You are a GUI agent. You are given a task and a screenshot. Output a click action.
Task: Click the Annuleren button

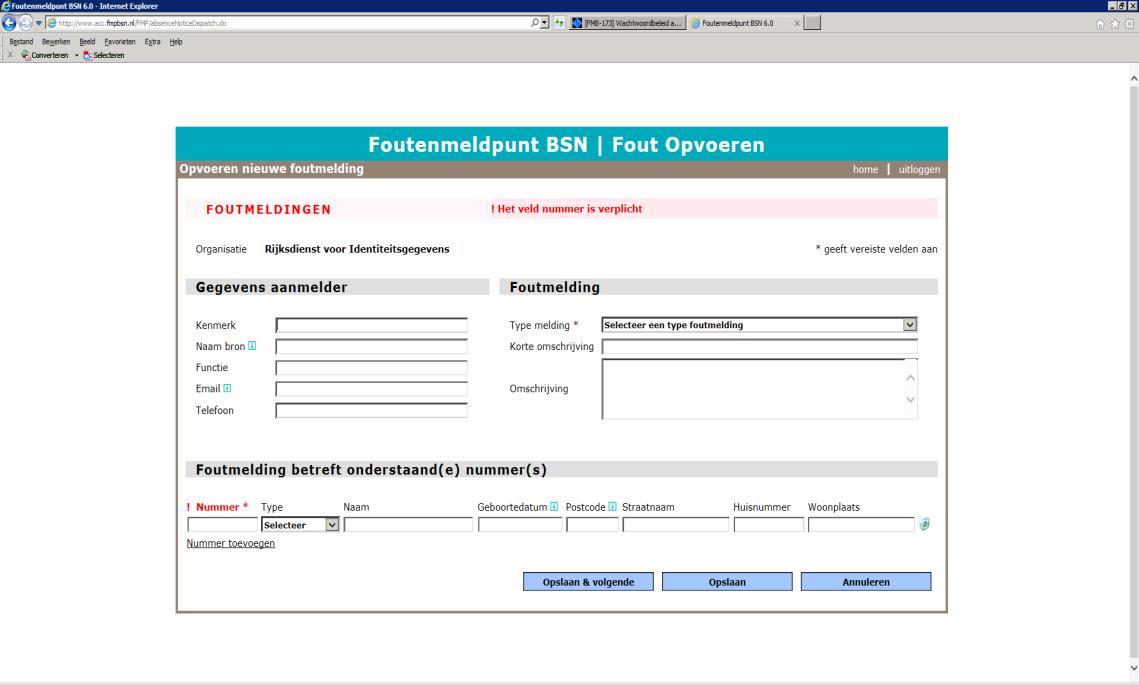pyautogui.click(x=866, y=582)
